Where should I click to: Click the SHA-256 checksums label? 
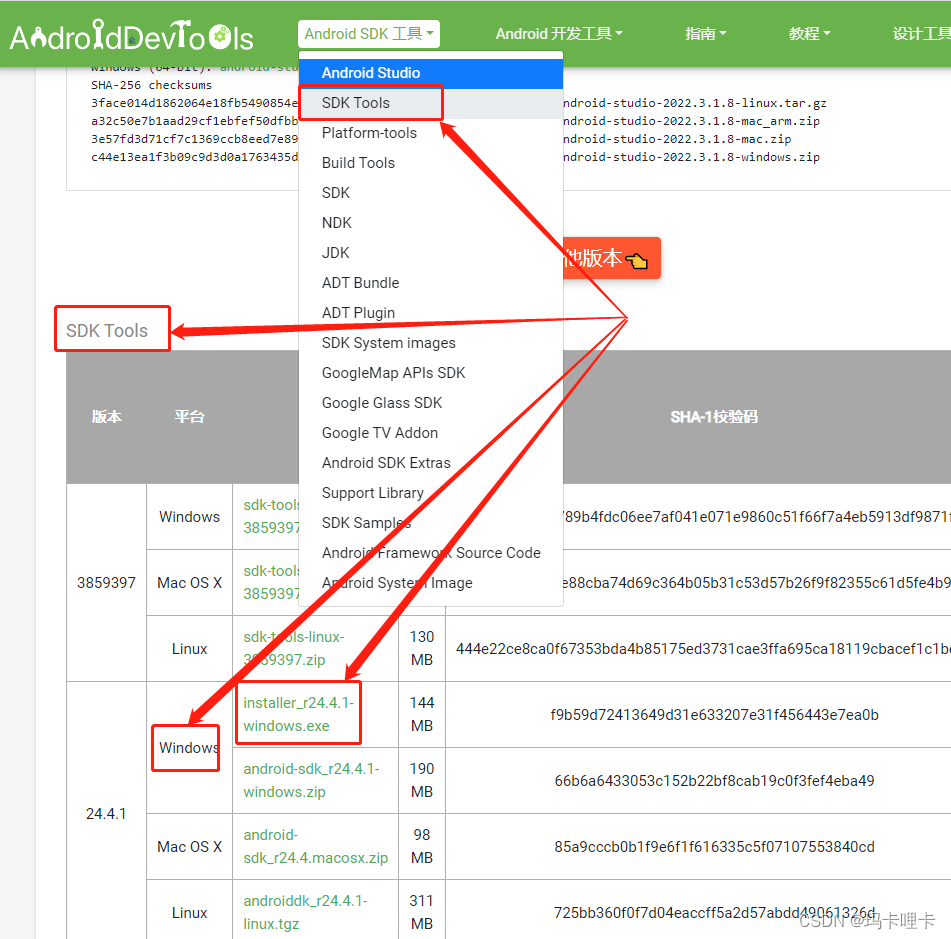152,86
